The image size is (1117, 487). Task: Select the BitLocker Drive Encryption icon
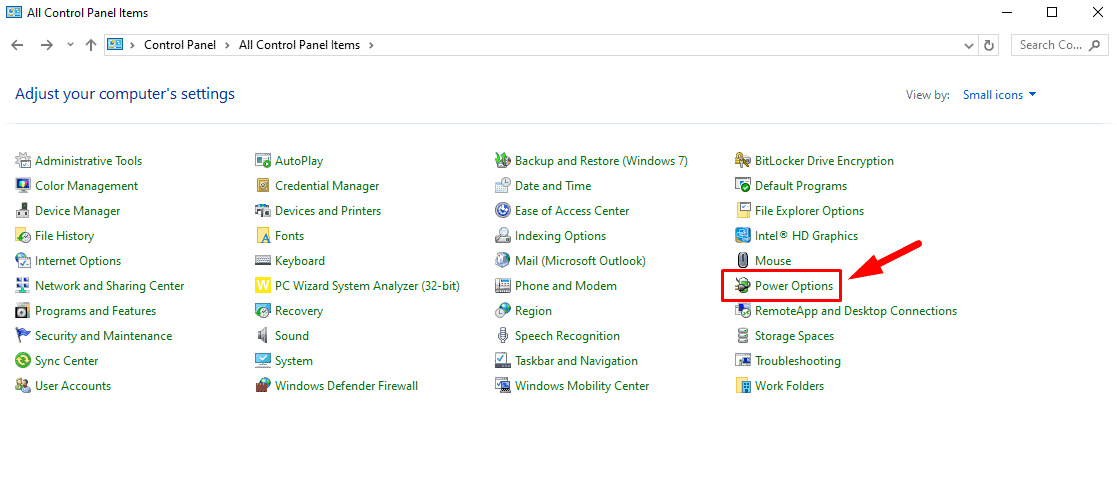(x=743, y=161)
